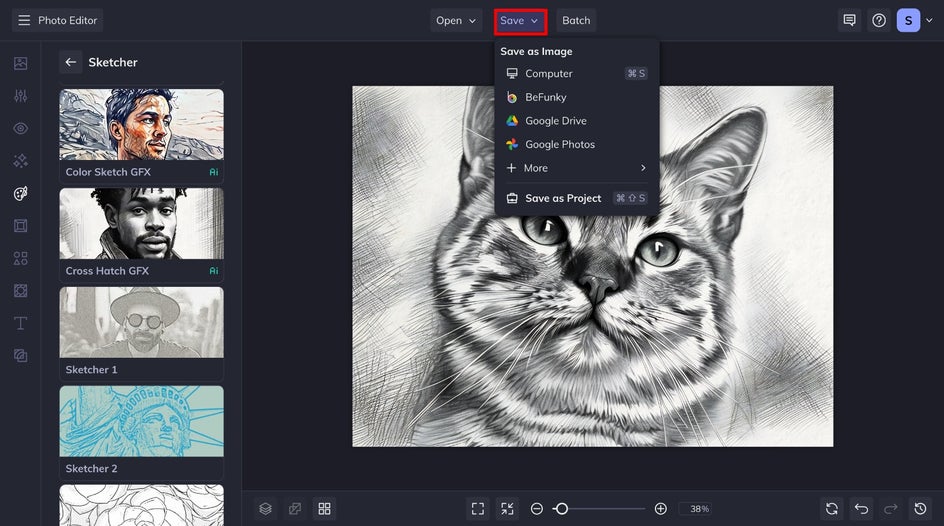Open the Effects sparkles icon
The width and height of the screenshot is (944, 526).
pos(20,161)
